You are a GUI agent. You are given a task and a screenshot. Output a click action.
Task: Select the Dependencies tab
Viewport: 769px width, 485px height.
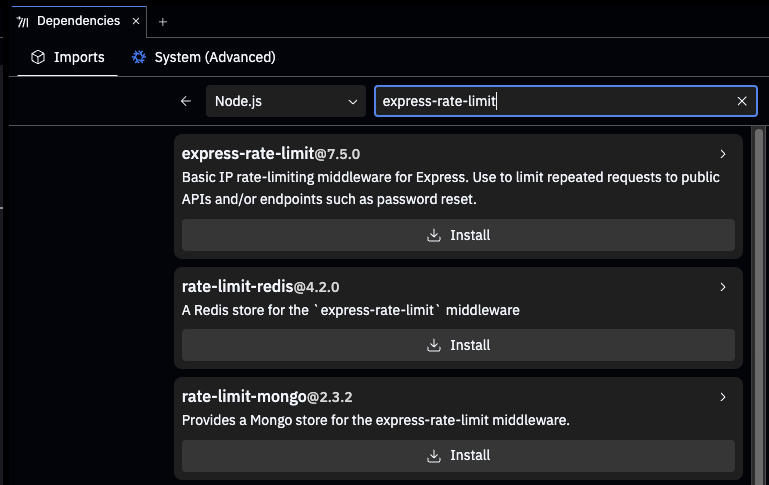(78, 21)
